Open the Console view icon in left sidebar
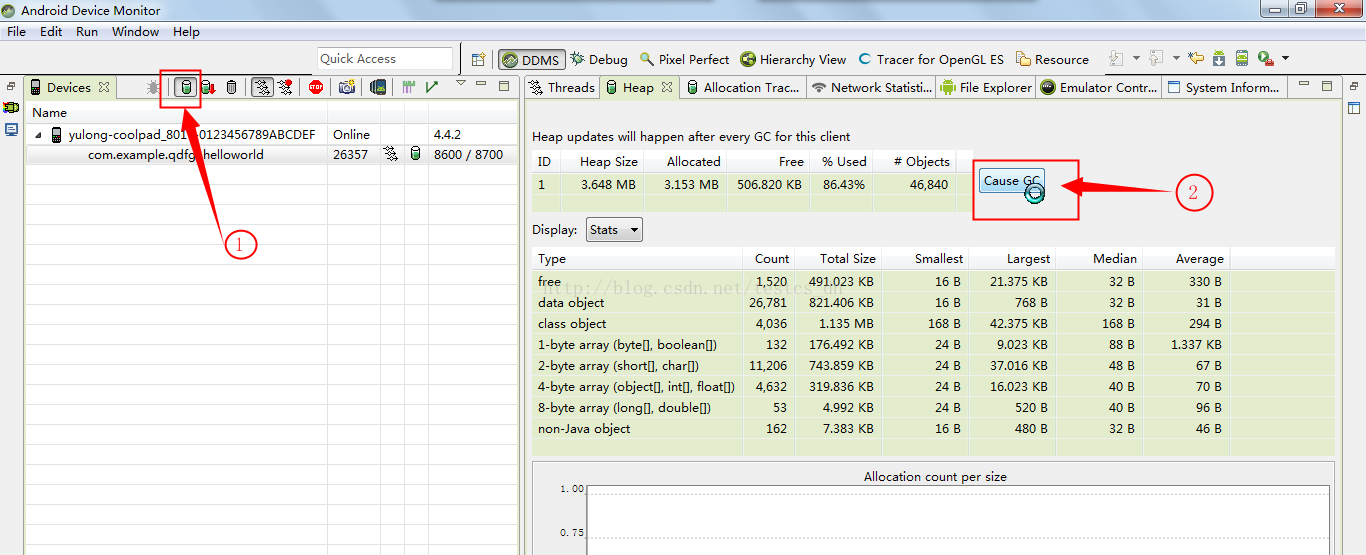 pyautogui.click(x=11, y=129)
